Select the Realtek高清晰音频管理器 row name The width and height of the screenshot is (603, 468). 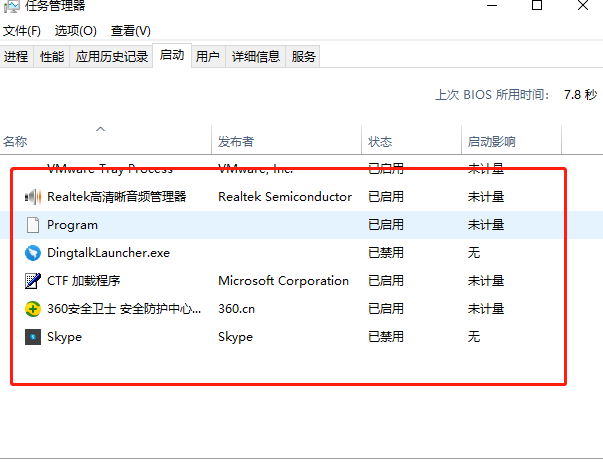click(117, 197)
